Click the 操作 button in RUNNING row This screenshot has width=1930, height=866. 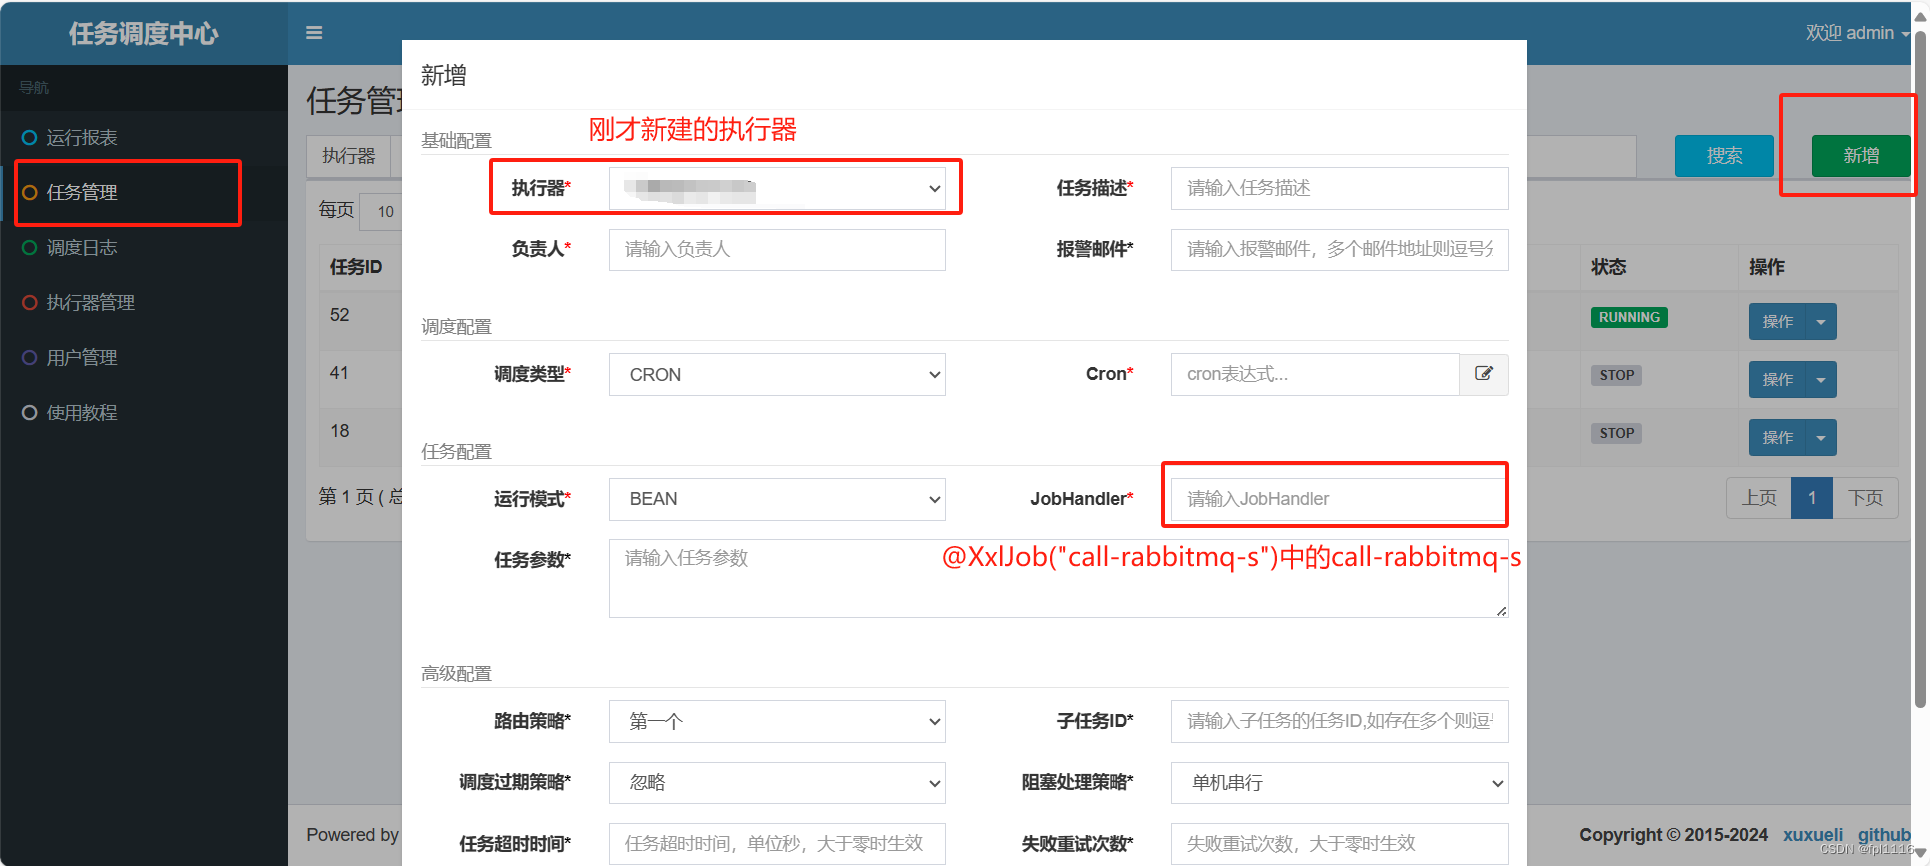[x=1777, y=322]
